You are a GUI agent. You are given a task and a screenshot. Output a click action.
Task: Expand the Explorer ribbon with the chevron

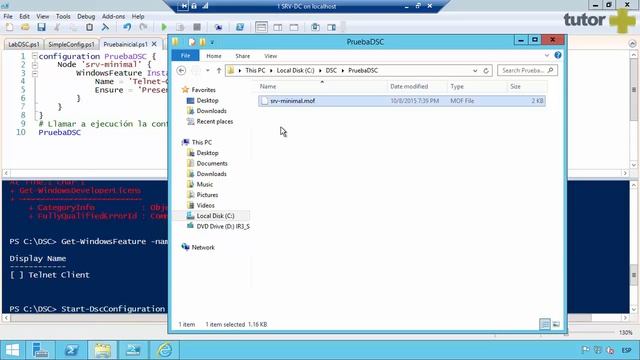[547, 55]
